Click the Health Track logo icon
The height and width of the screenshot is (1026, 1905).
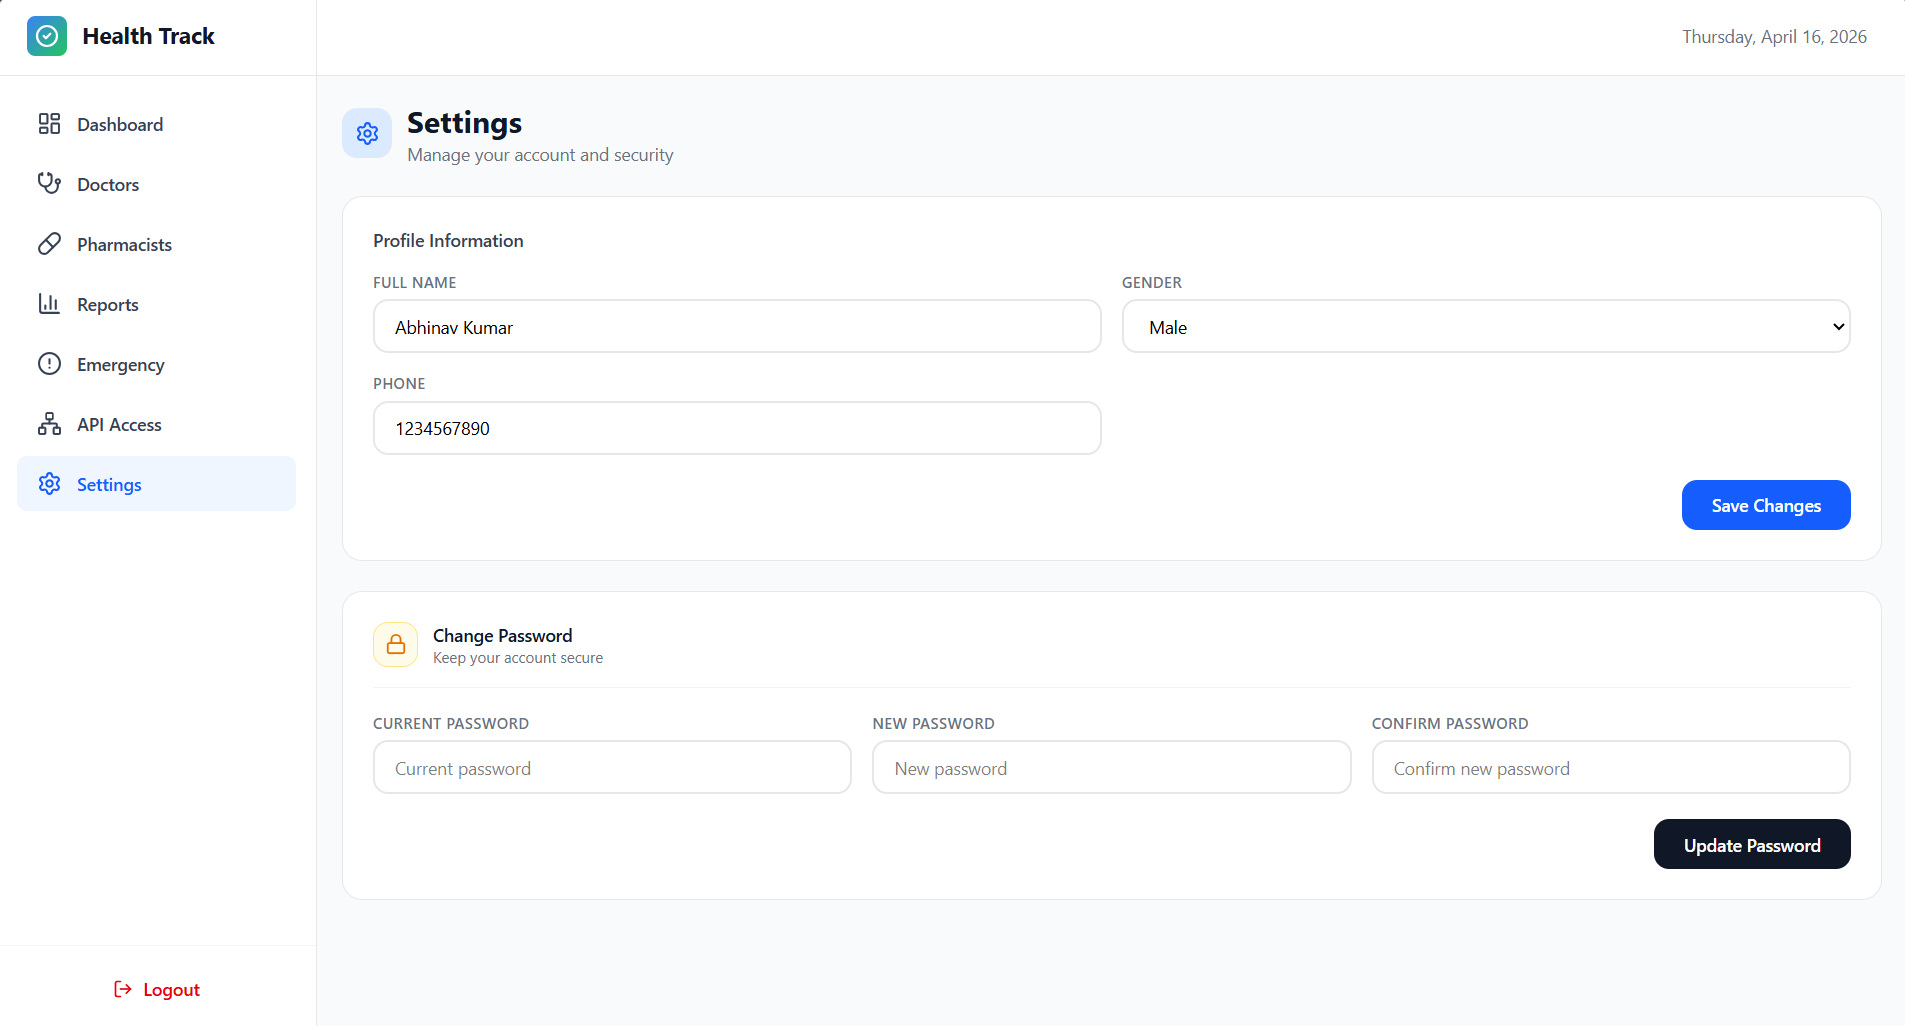point(47,36)
